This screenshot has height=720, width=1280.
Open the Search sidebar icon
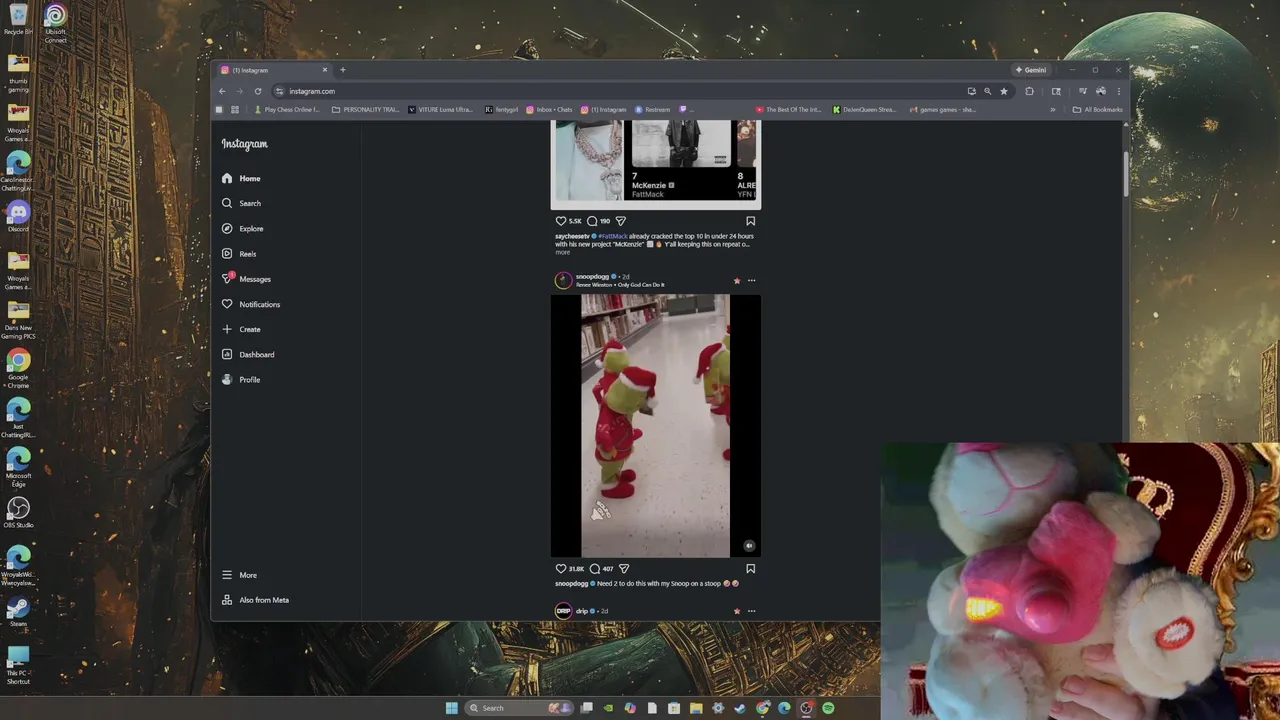point(227,203)
